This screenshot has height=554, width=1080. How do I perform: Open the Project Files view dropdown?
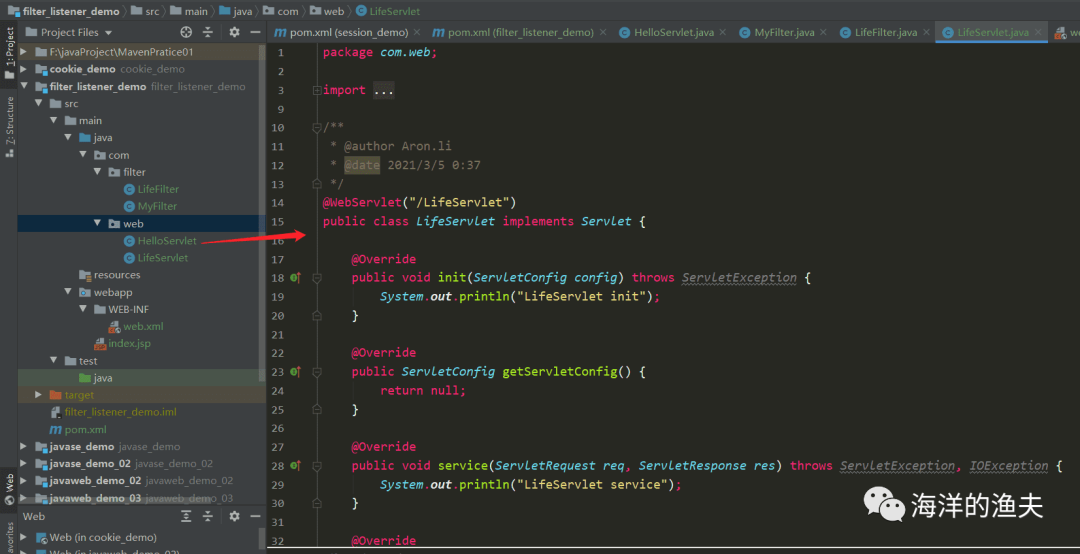click(x=107, y=33)
